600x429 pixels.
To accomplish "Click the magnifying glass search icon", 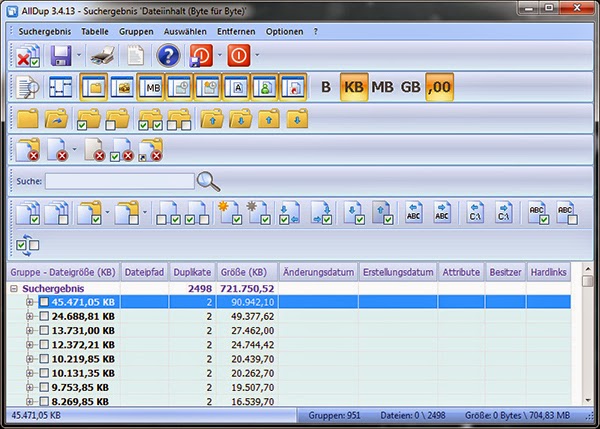I will pos(208,181).
